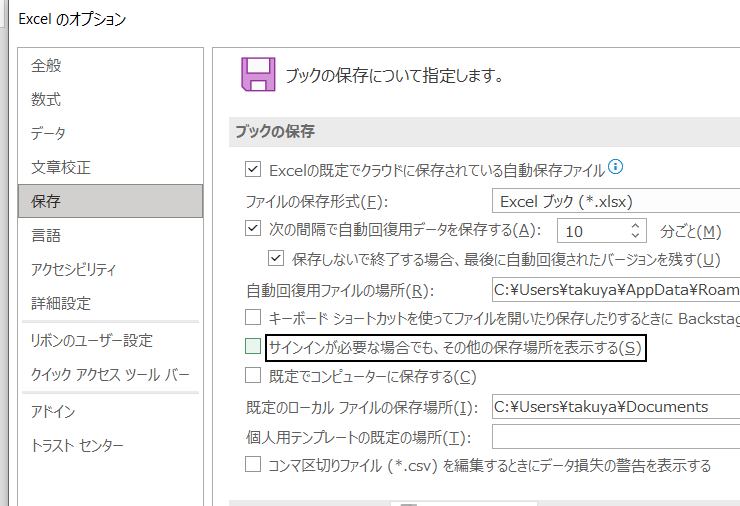740x506 pixels.
Task: Open 詳細設定 options
Action: point(110,304)
